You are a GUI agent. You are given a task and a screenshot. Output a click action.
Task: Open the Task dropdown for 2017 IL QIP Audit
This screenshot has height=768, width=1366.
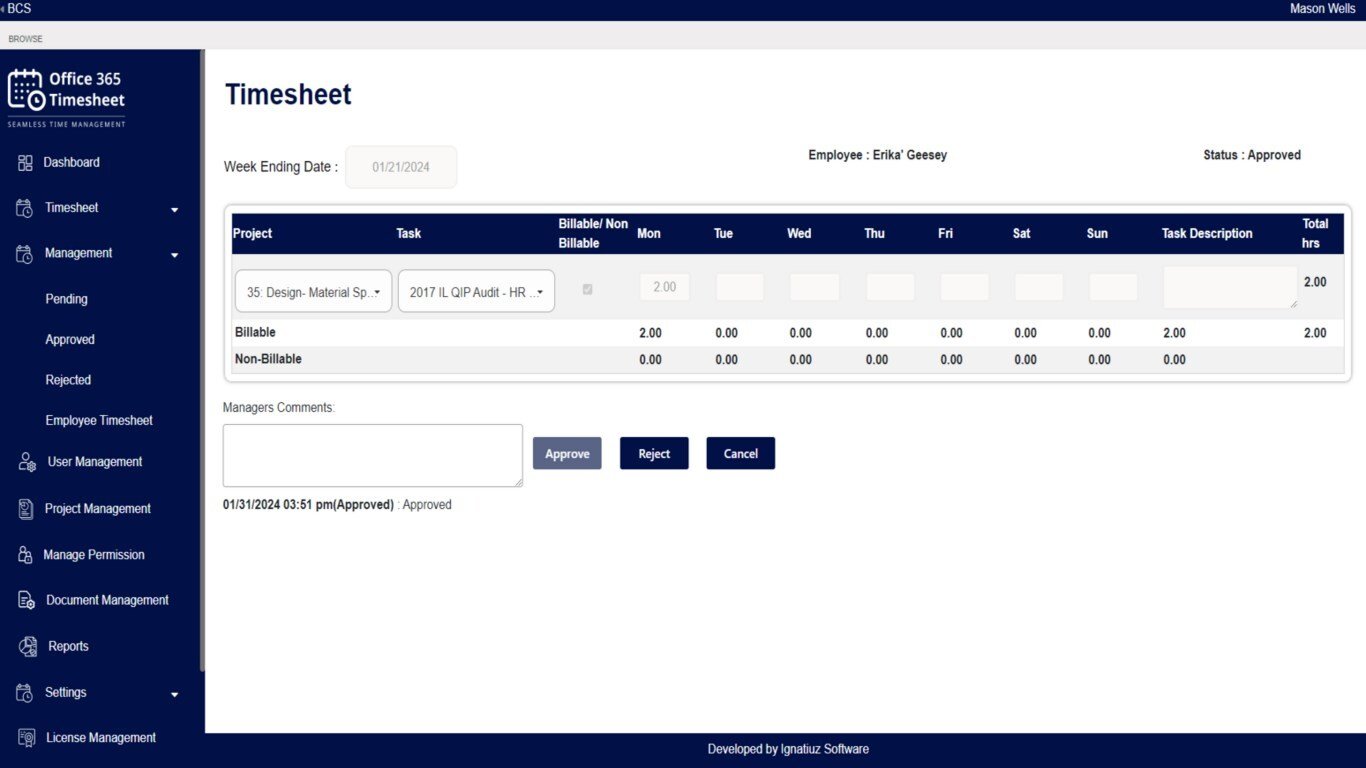(x=476, y=292)
